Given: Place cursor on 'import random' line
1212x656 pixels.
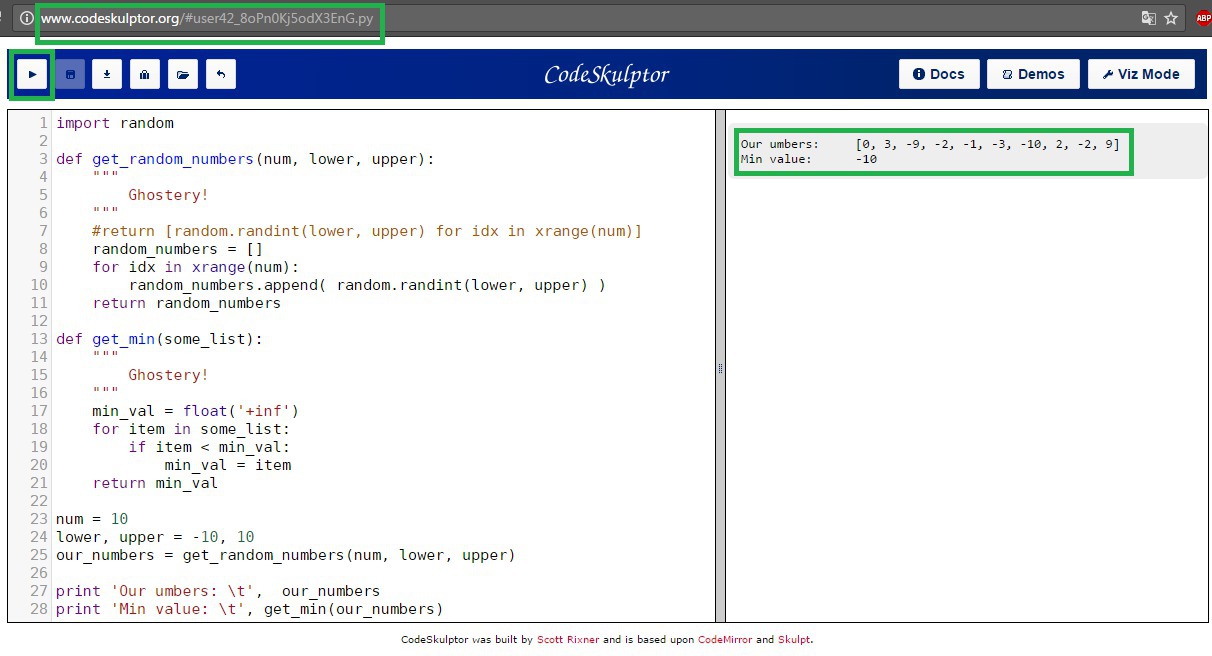Looking at the screenshot, I should [x=115, y=123].
